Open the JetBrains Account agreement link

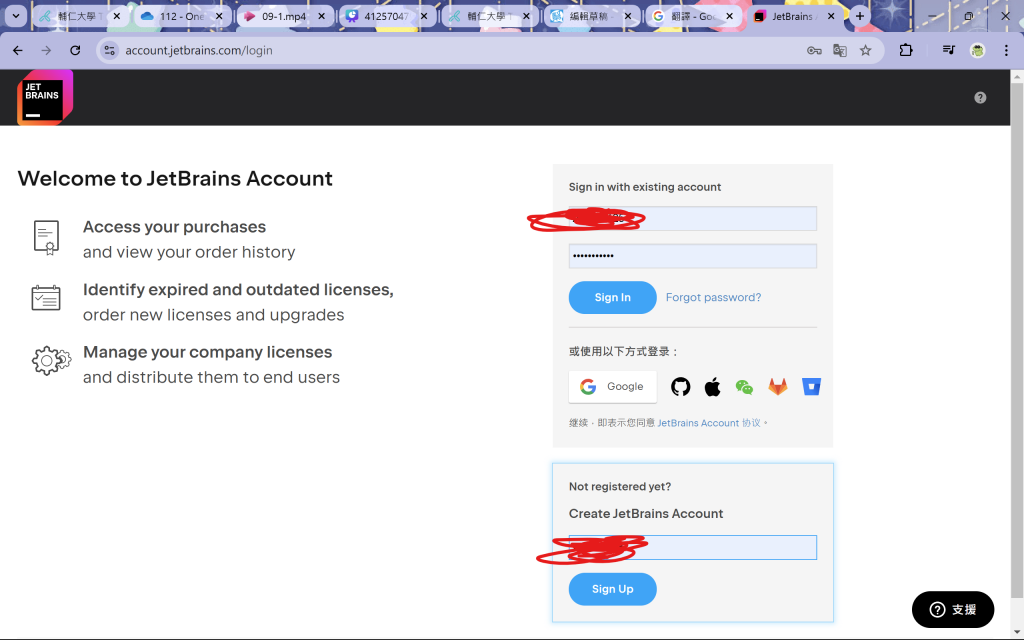point(709,423)
